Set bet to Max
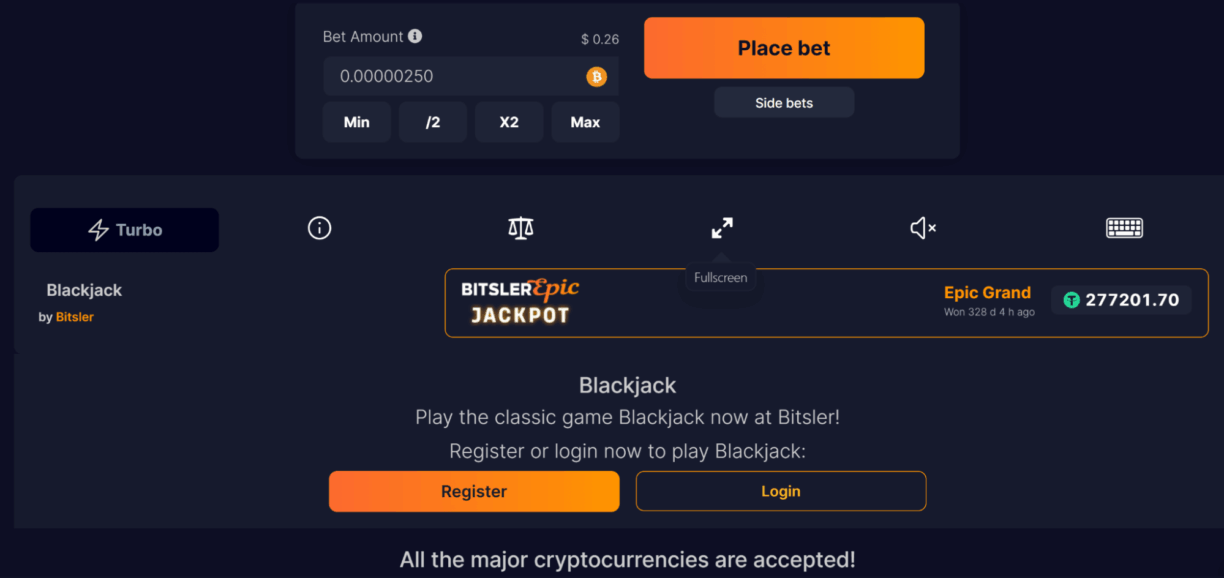 tap(585, 122)
